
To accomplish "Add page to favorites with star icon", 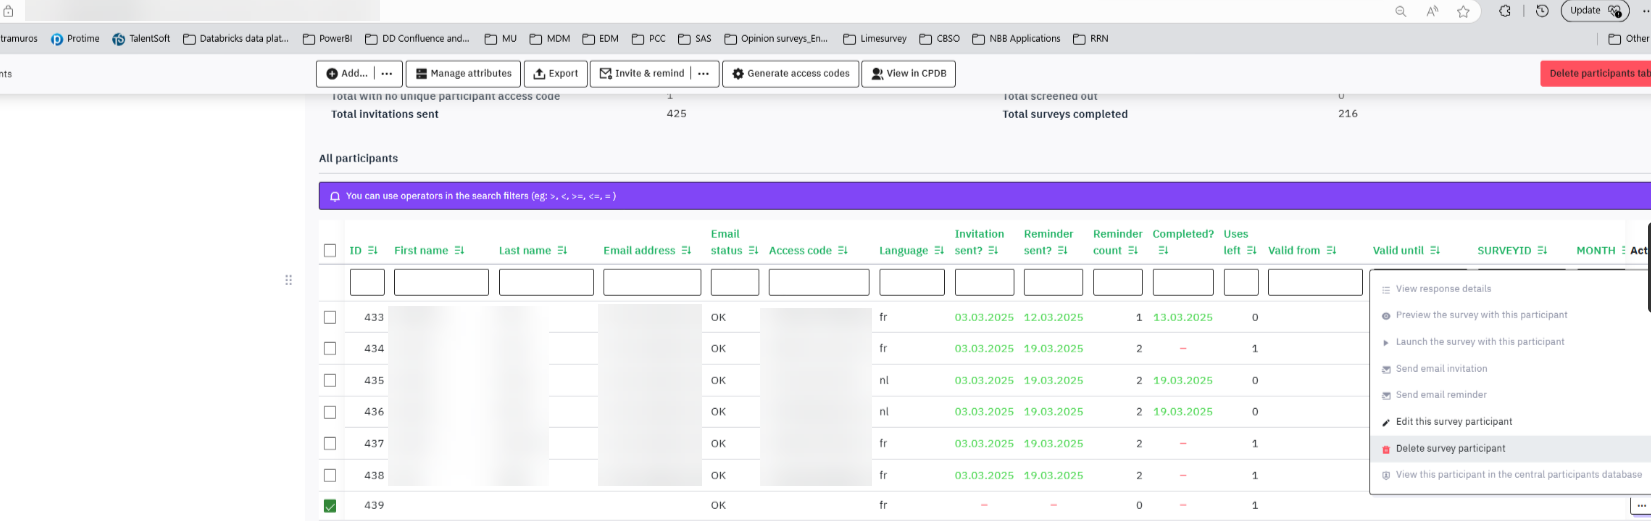I will 1463,11.
